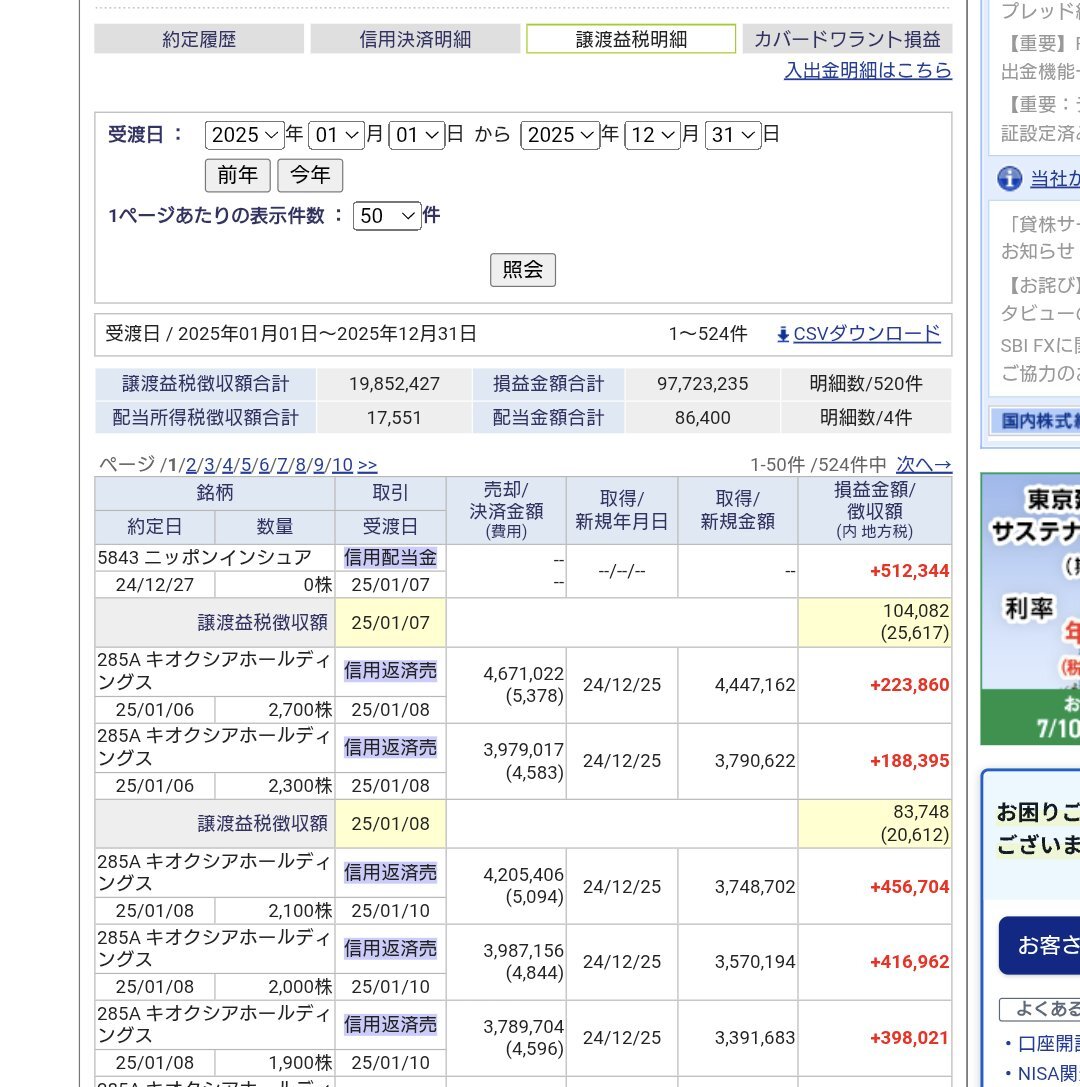Click the 2,300株 quantity cell
1080x1087 pixels.
pos(275,786)
